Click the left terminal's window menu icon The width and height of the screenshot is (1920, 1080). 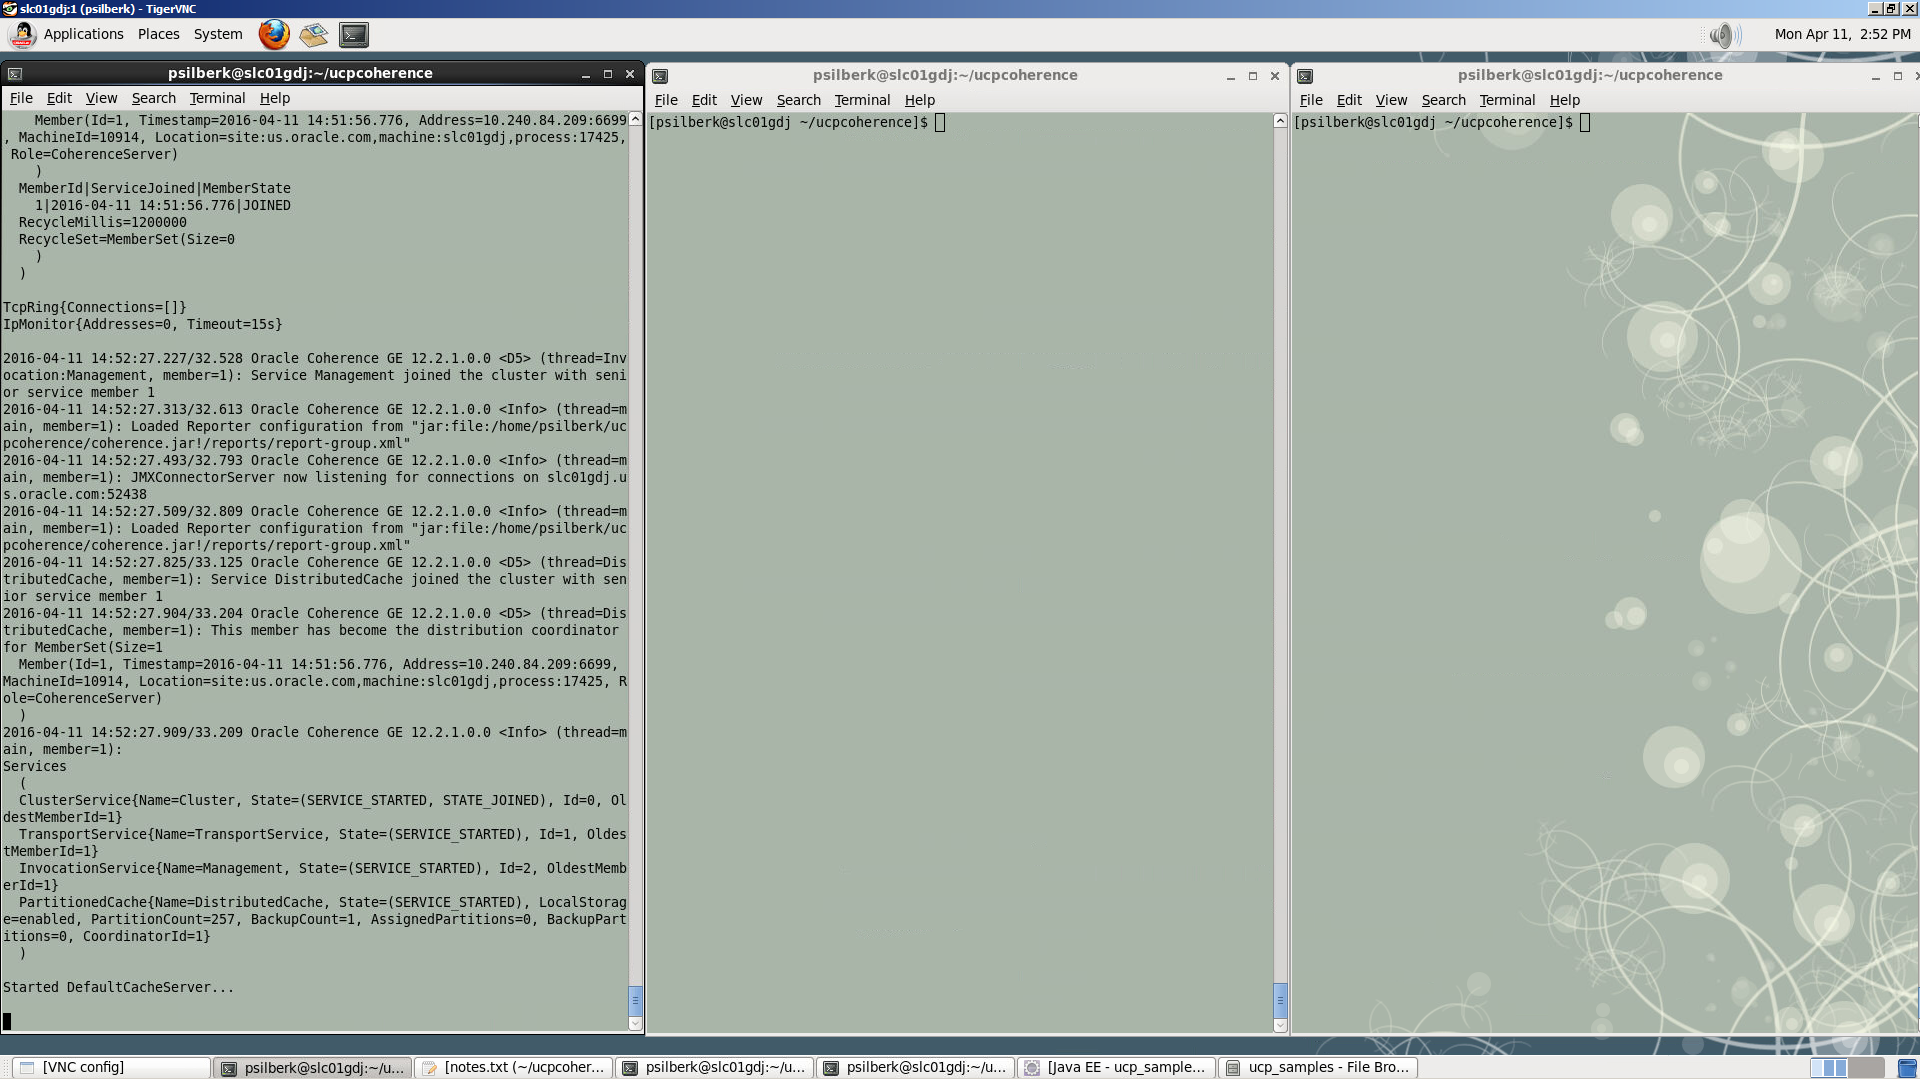(15, 74)
